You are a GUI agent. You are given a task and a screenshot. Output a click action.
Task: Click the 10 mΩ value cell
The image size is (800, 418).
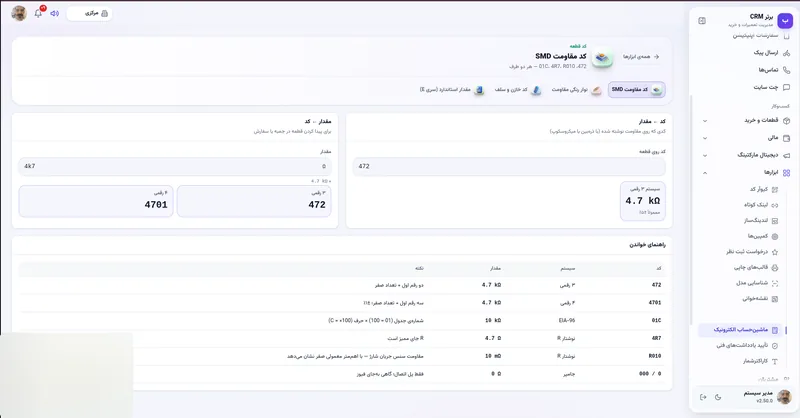492,356
